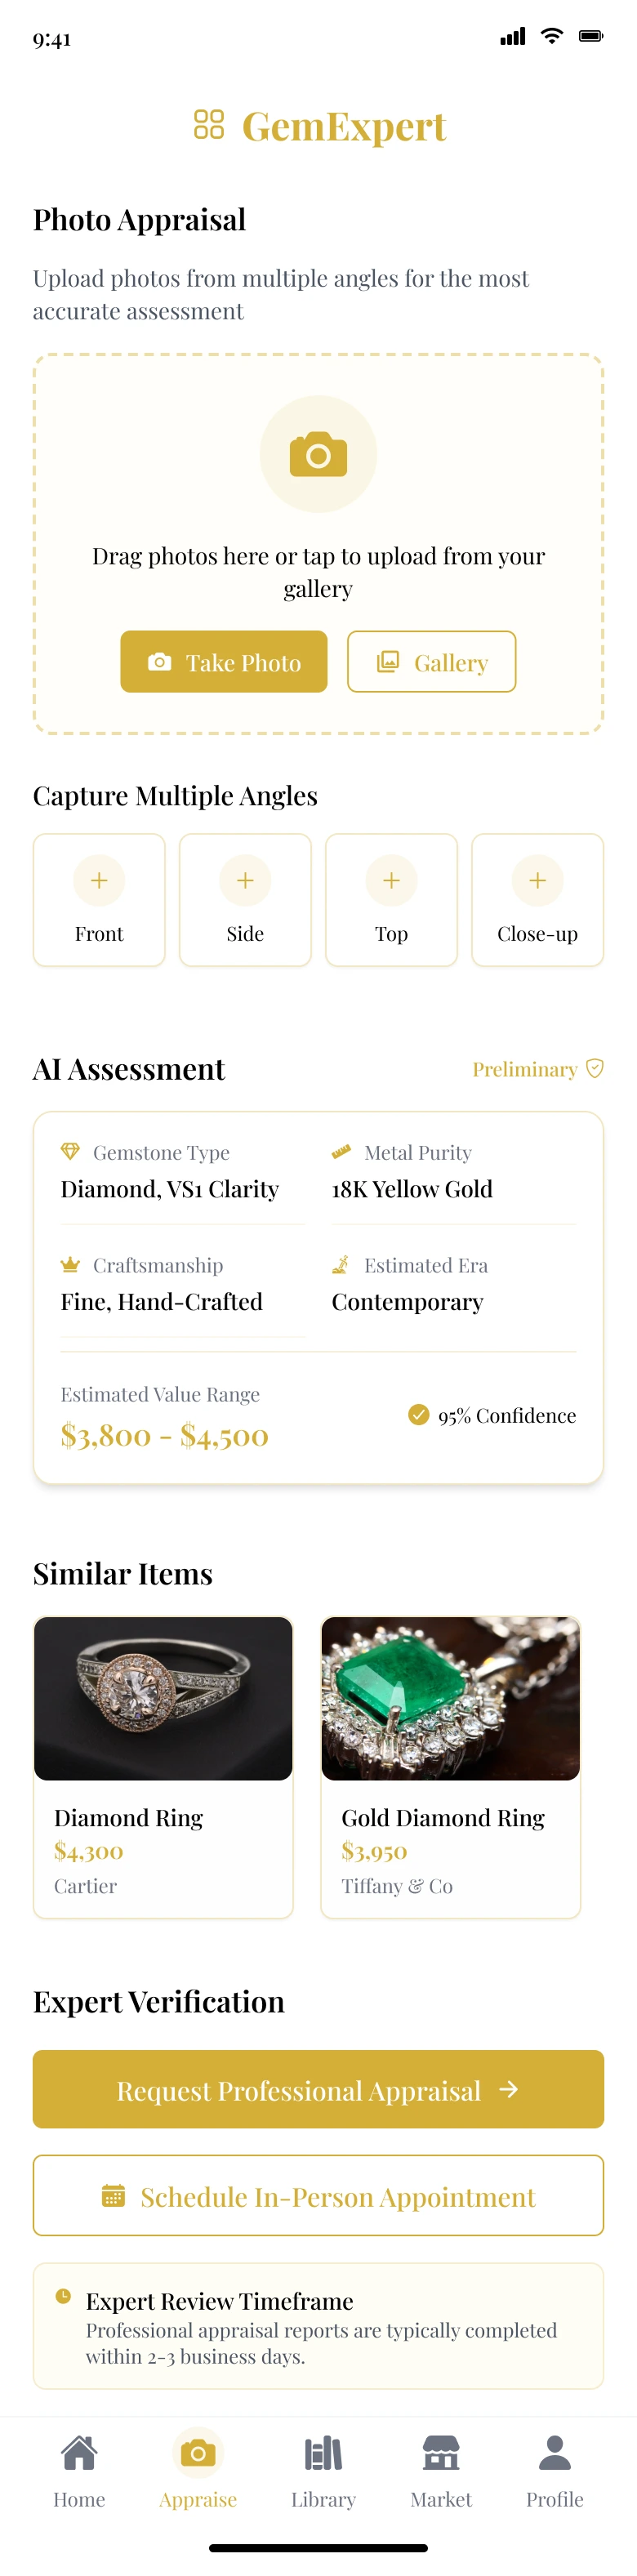Request a Professional Appraisal

coord(318,2089)
